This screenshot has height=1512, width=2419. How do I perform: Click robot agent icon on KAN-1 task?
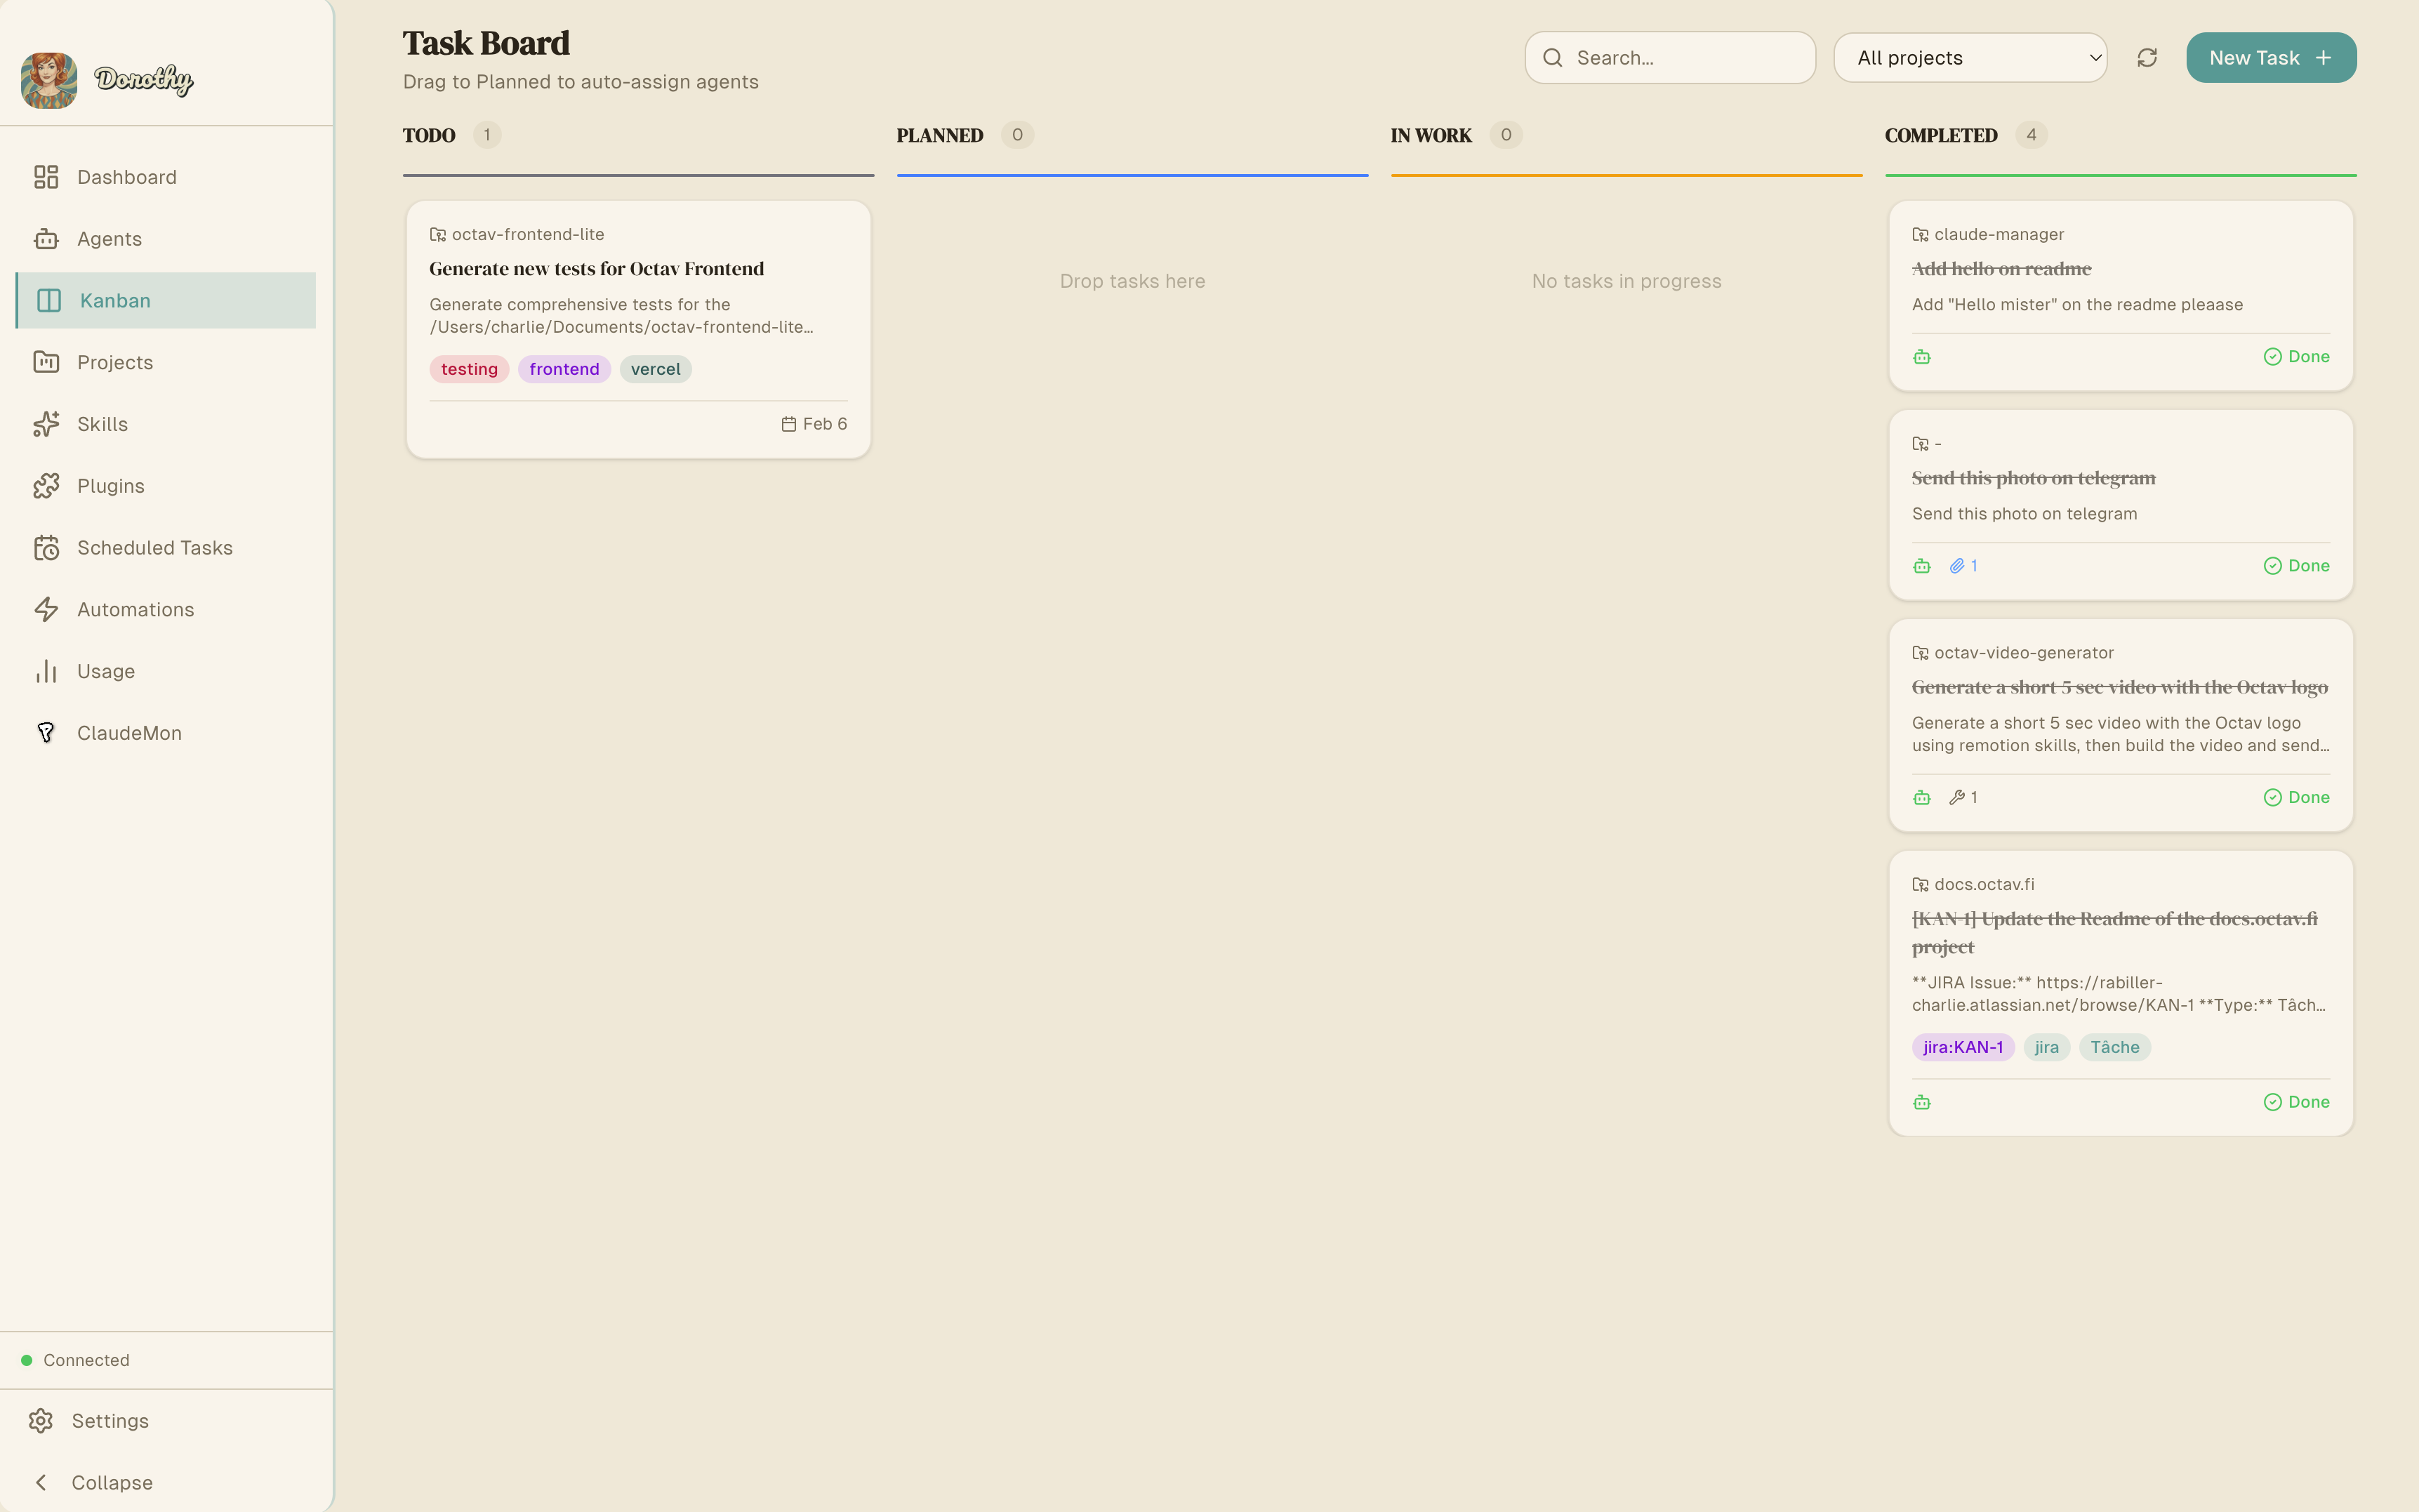click(x=1921, y=1102)
